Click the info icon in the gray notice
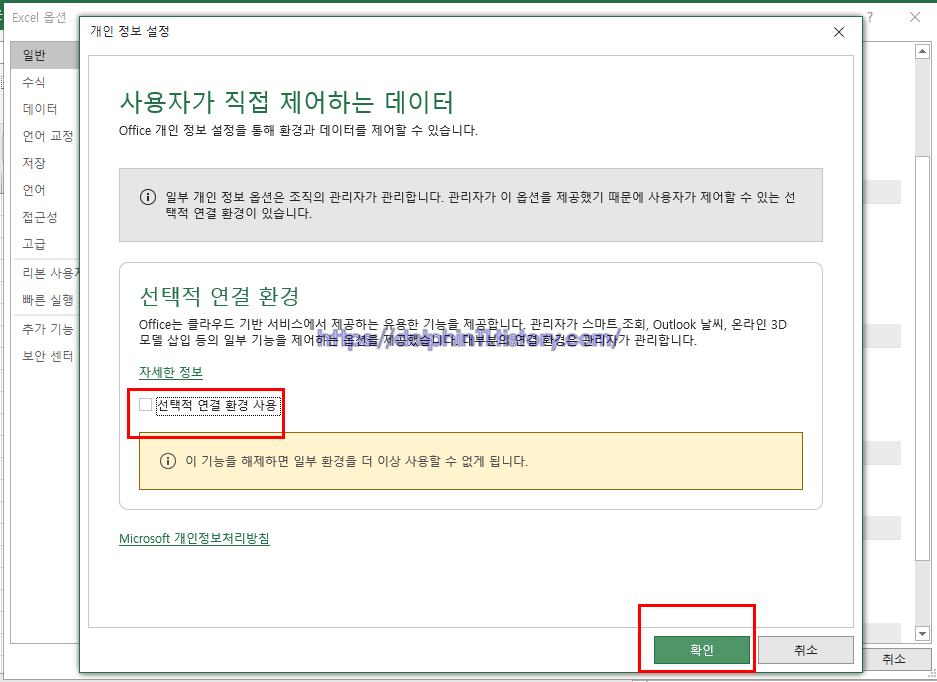Screen dimensions: 937x682 coord(148,197)
